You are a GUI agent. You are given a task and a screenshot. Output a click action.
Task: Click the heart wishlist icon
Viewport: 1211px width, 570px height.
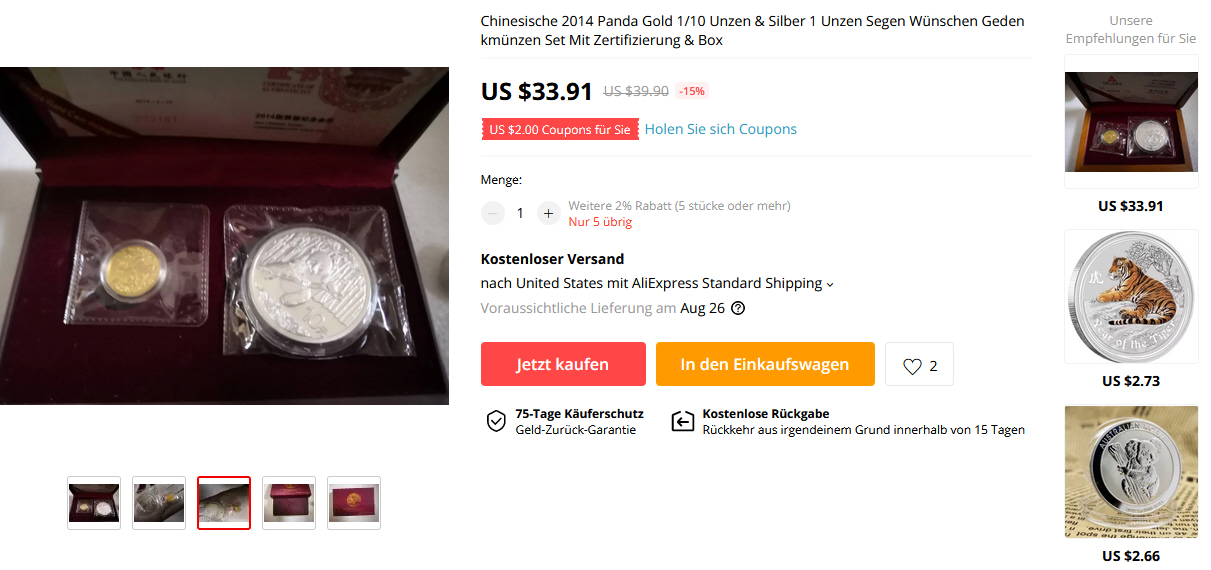[x=912, y=366]
